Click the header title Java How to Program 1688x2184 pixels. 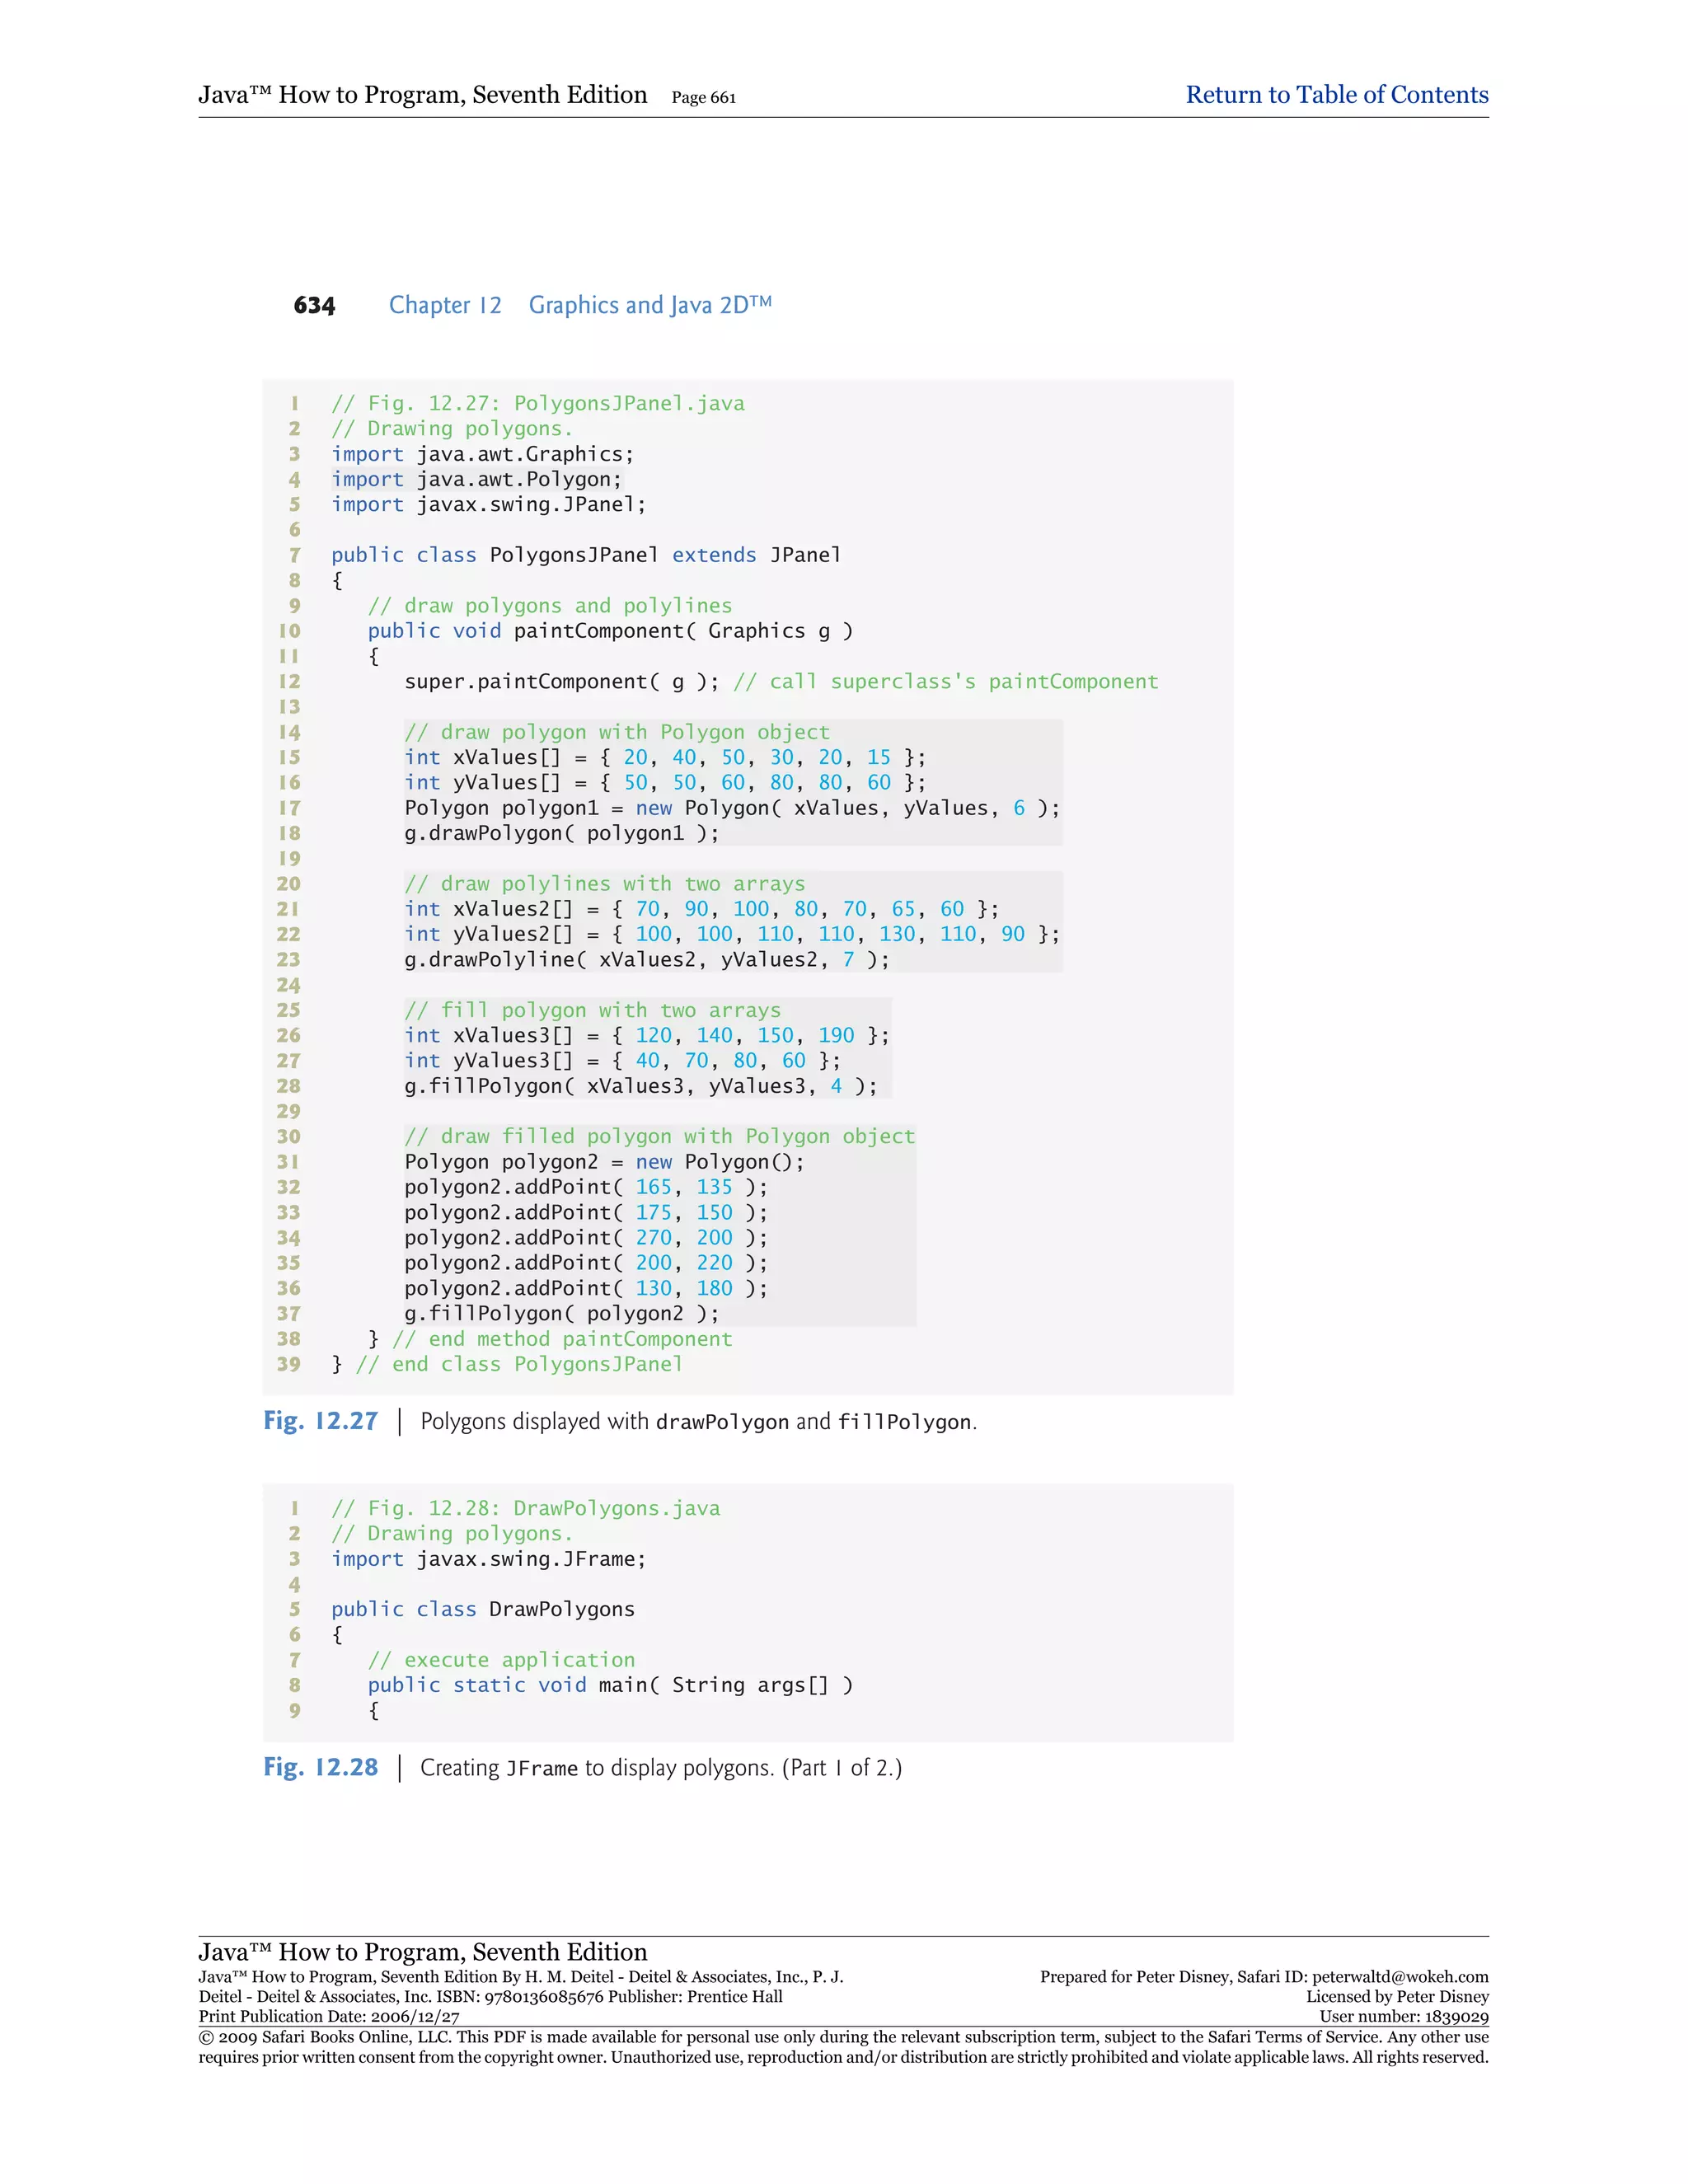[422, 95]
